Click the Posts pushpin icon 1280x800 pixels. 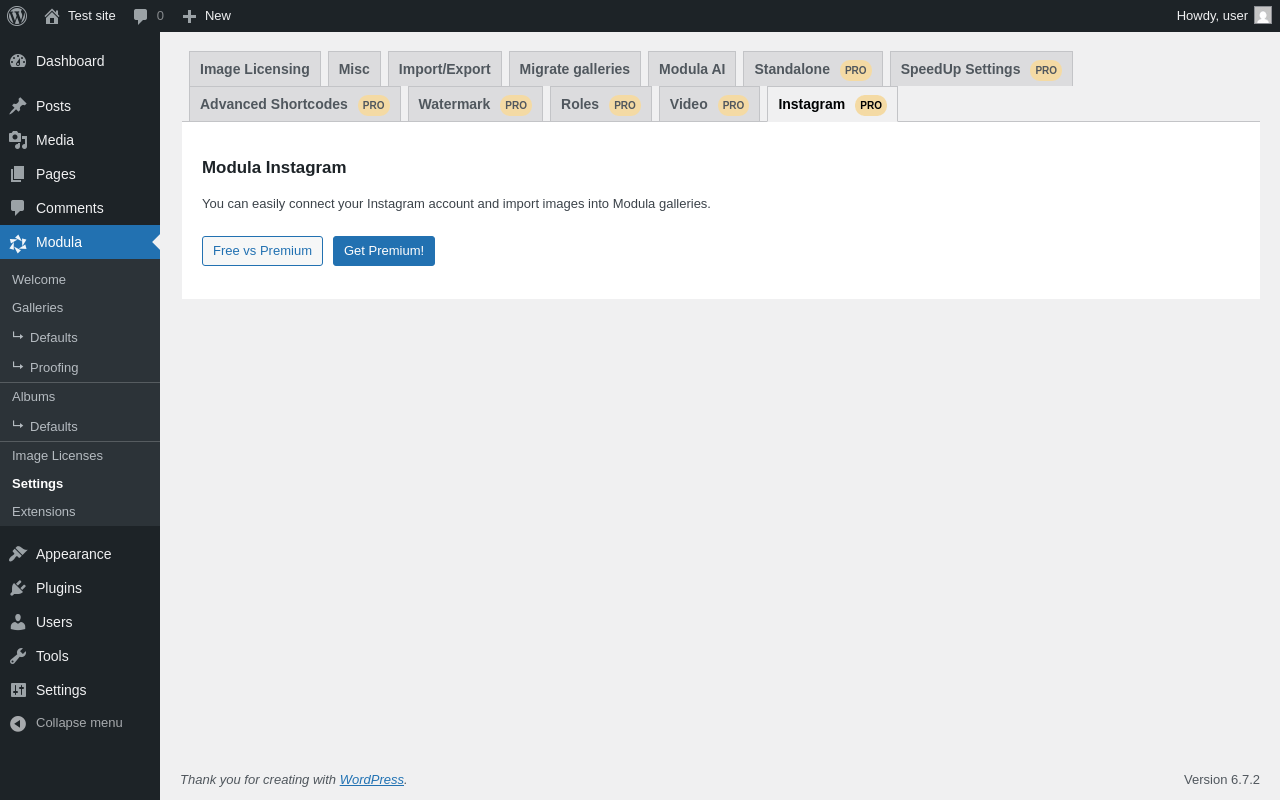coord(18,106)
